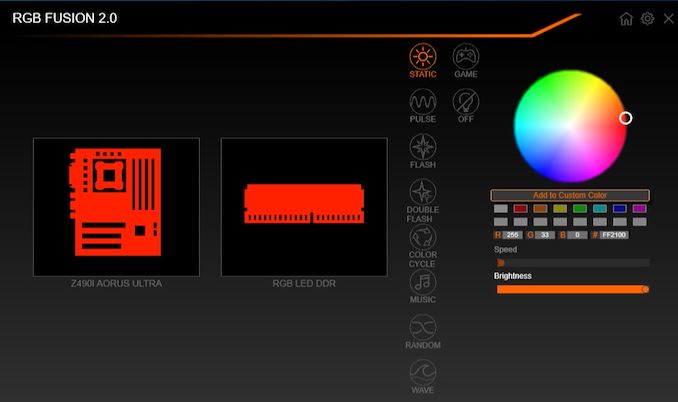The width and height of the screenshot is (678, 402).
Task: Select the Wave lighting effect
Action: pyautogui.click(x=423, y=377)
